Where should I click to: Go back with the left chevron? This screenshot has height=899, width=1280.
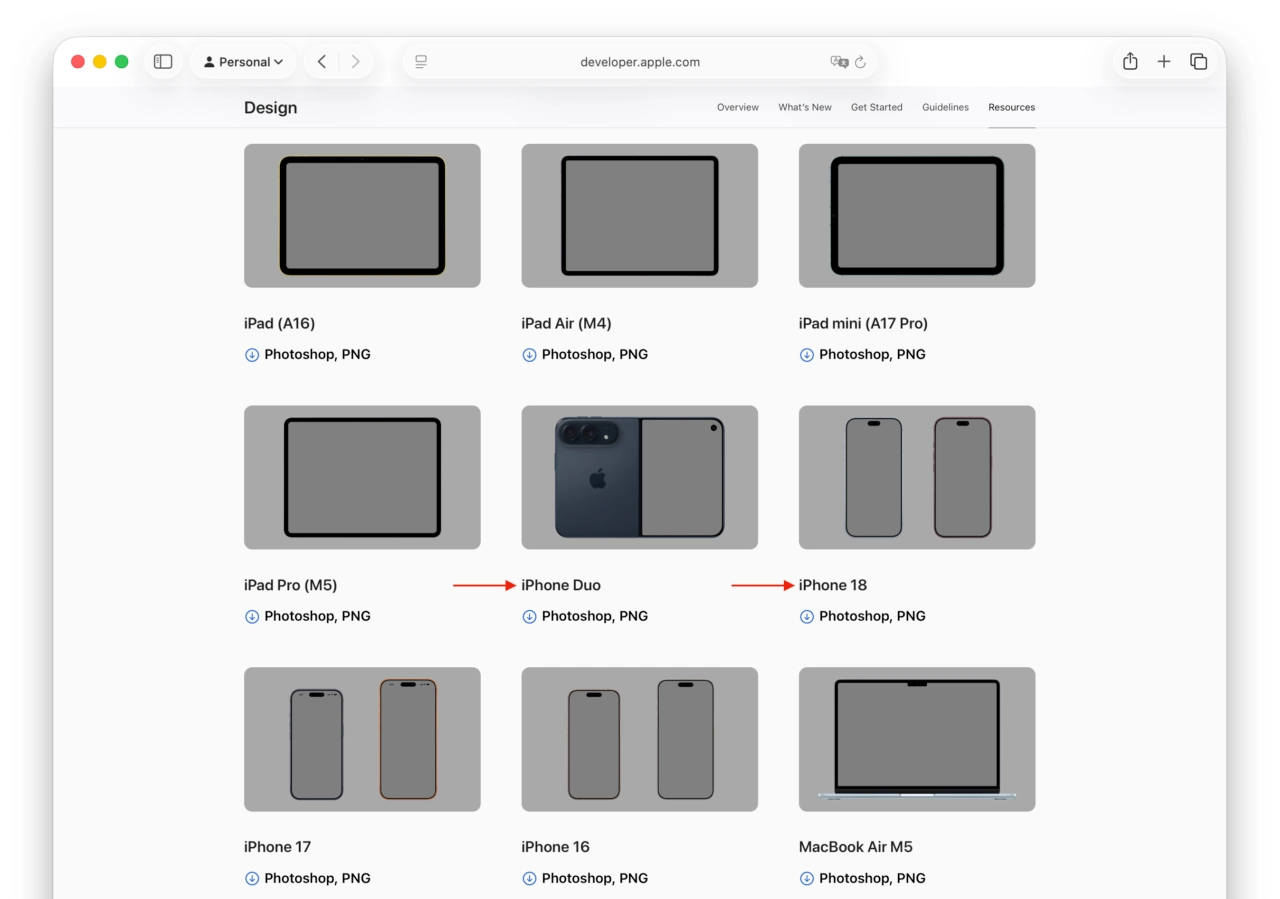[321, 62]
